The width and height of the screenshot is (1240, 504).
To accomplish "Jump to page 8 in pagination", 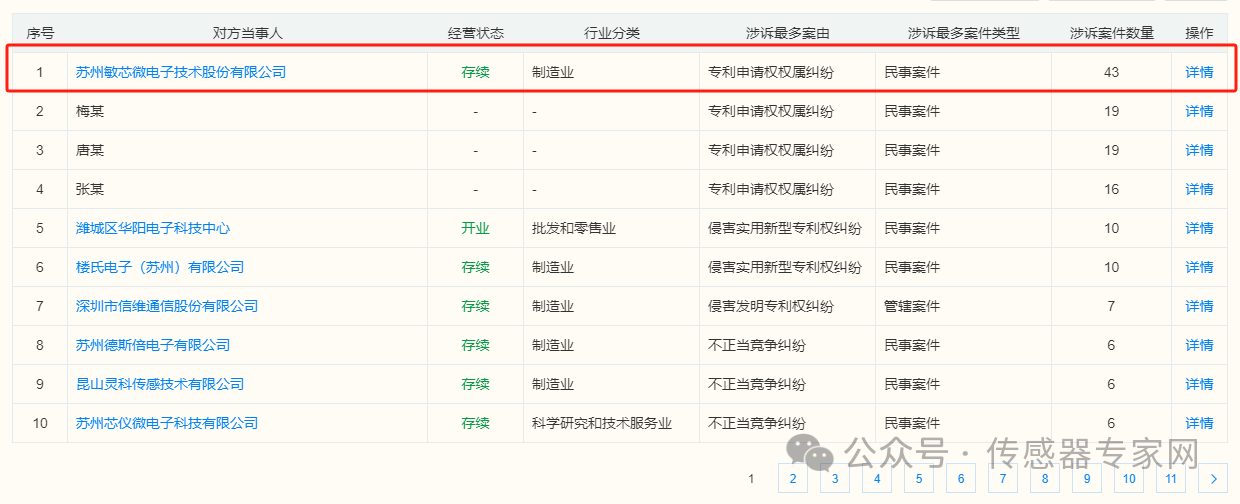I will [1044, 479].
